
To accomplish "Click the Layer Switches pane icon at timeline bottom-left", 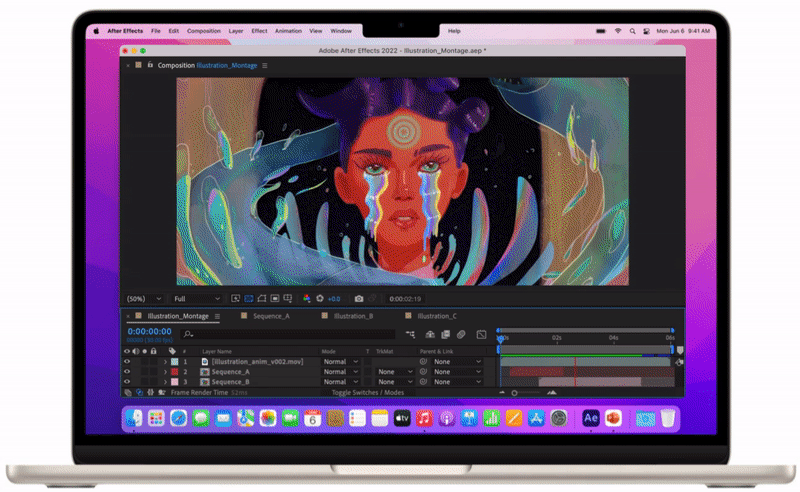I will 128,392.
